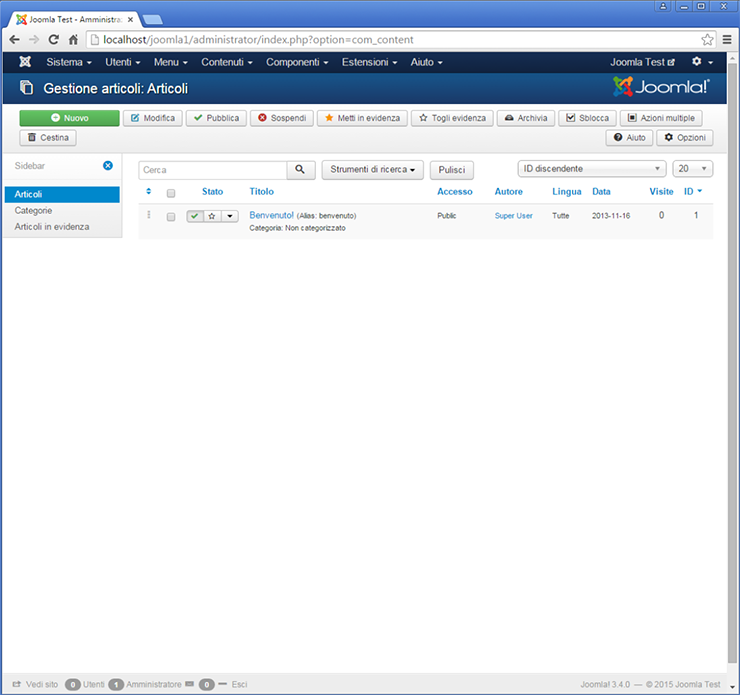Viewport: 740px width, 695px height.
Task: Click published checkmark for Benvenuto article
Action: point(195,216)
